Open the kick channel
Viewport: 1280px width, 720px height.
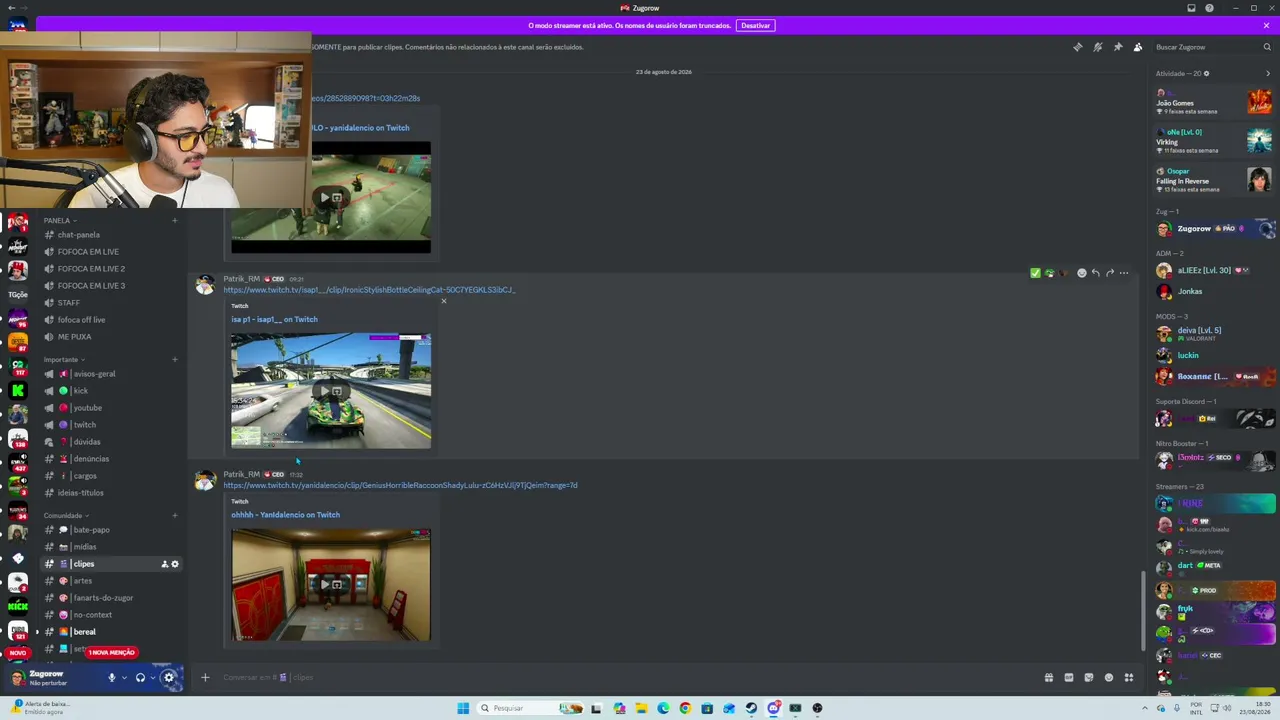click(x=111, y=391)
